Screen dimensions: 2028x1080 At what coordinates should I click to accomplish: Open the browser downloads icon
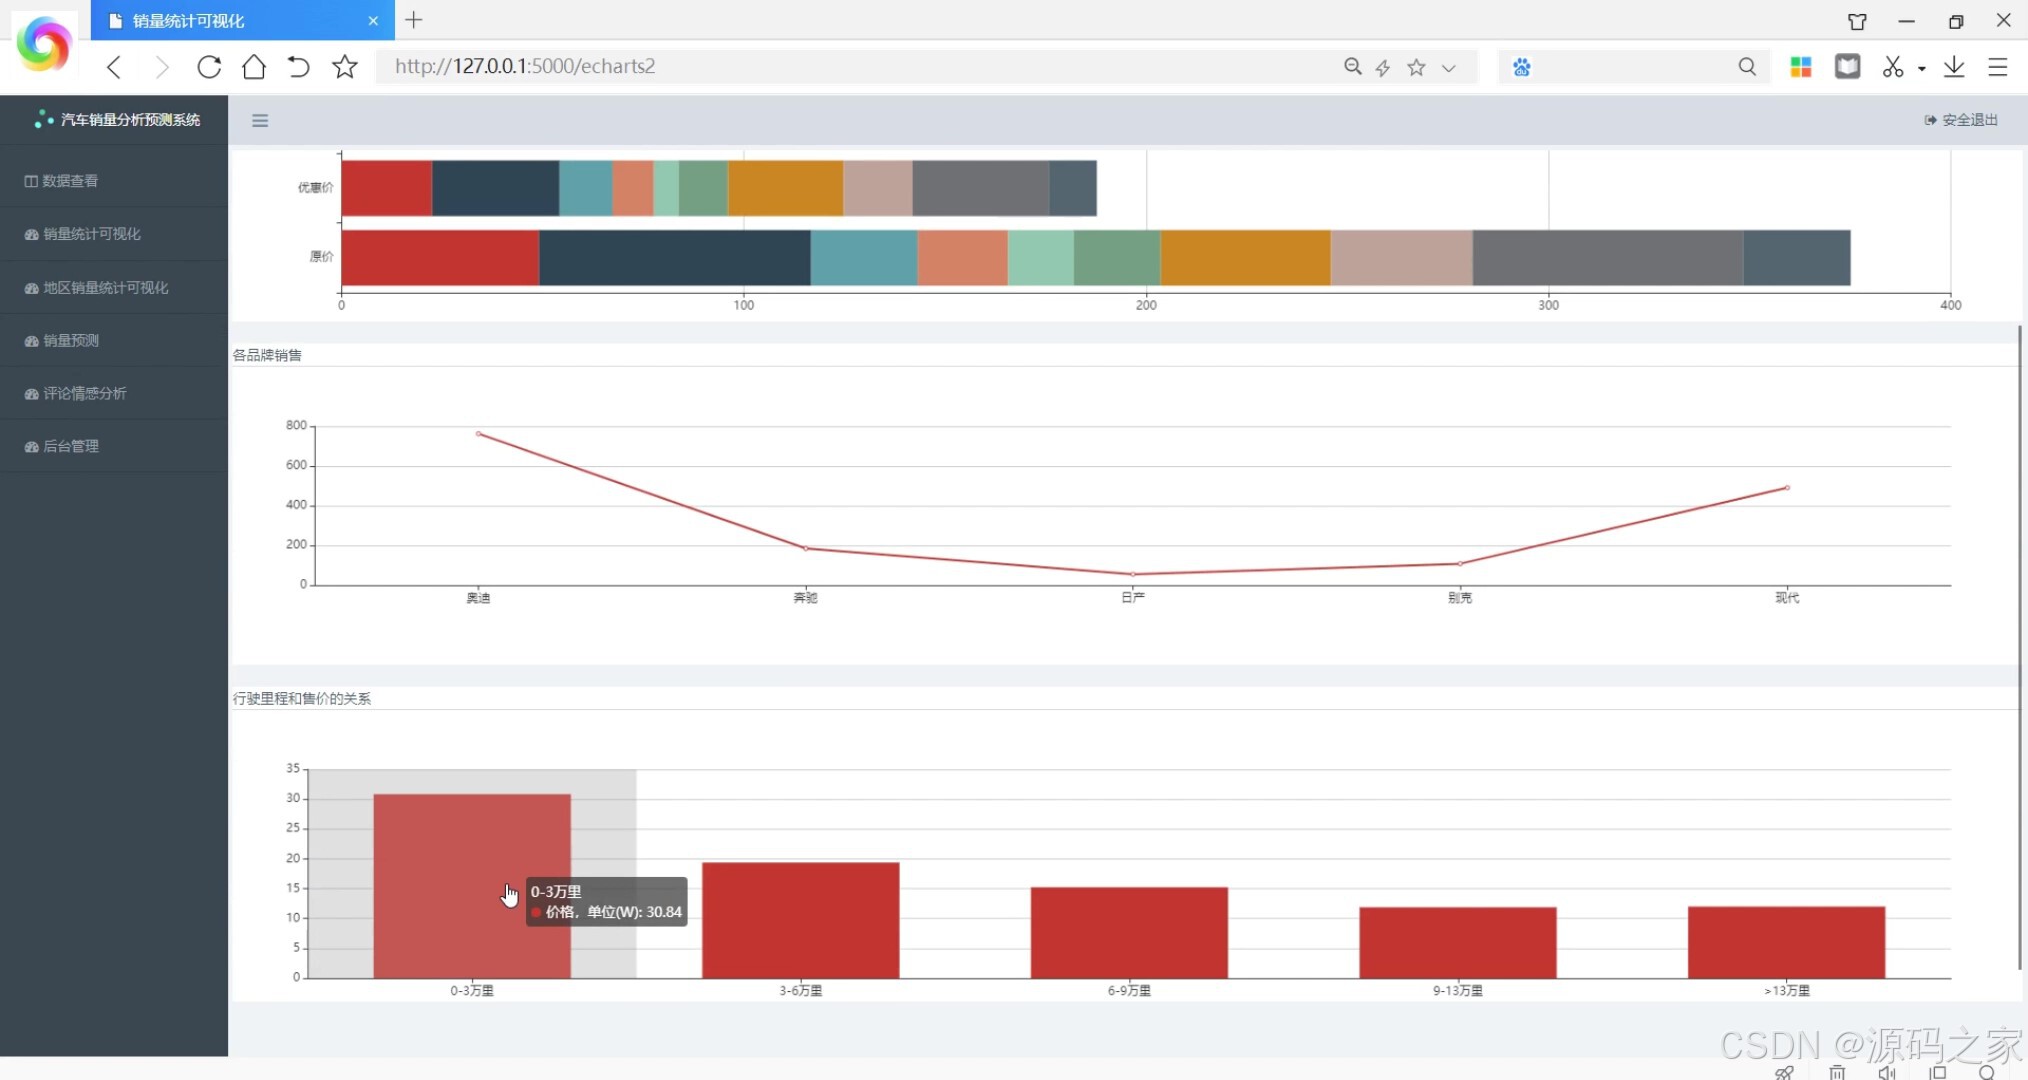[1954, 67]
